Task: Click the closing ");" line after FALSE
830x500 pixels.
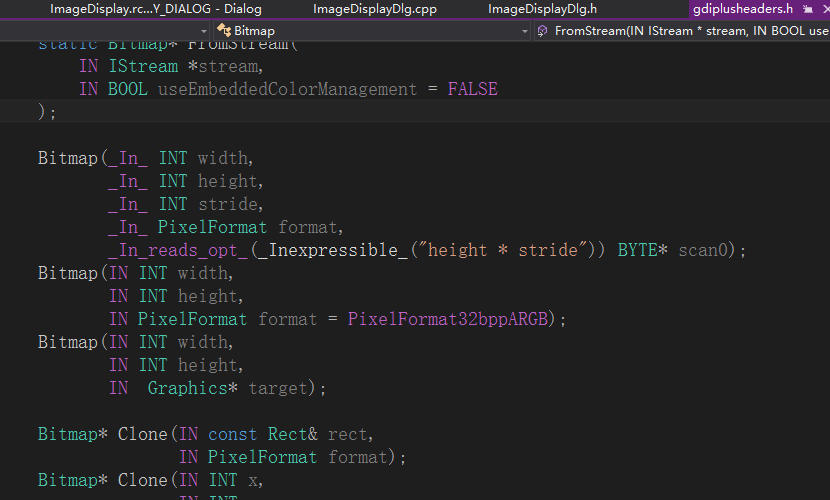Action: point(47,112)
